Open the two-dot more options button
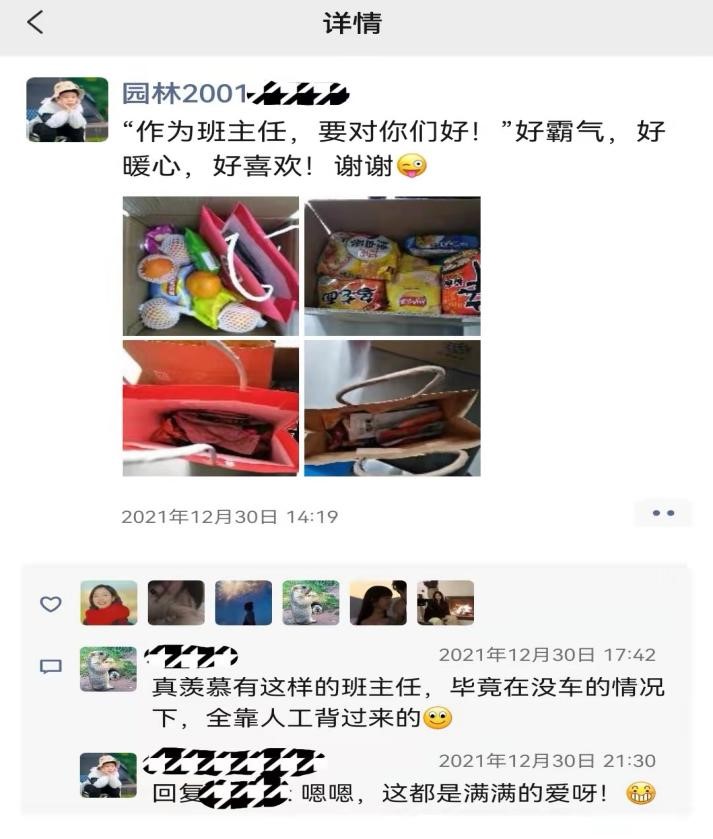This screenshot has width=713, height=839. (x=663, y=513)
